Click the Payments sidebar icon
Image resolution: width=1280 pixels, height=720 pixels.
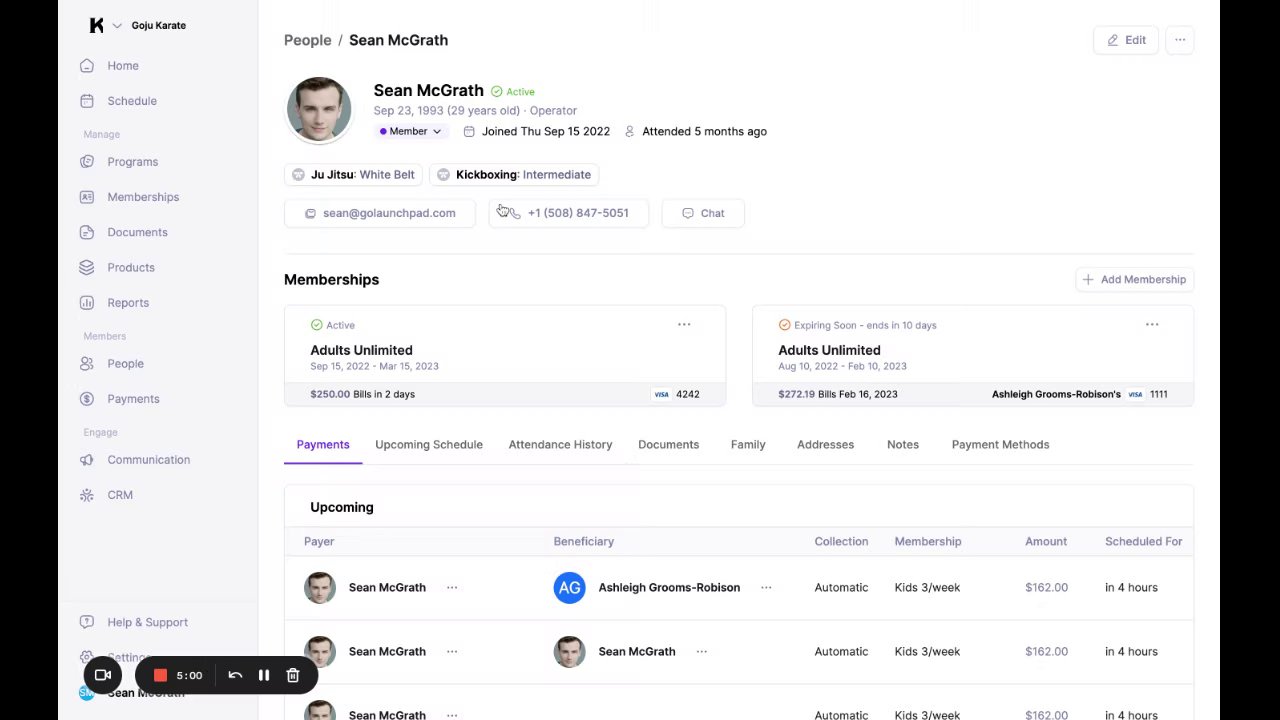pyautogui.click(x=87, y=399)
